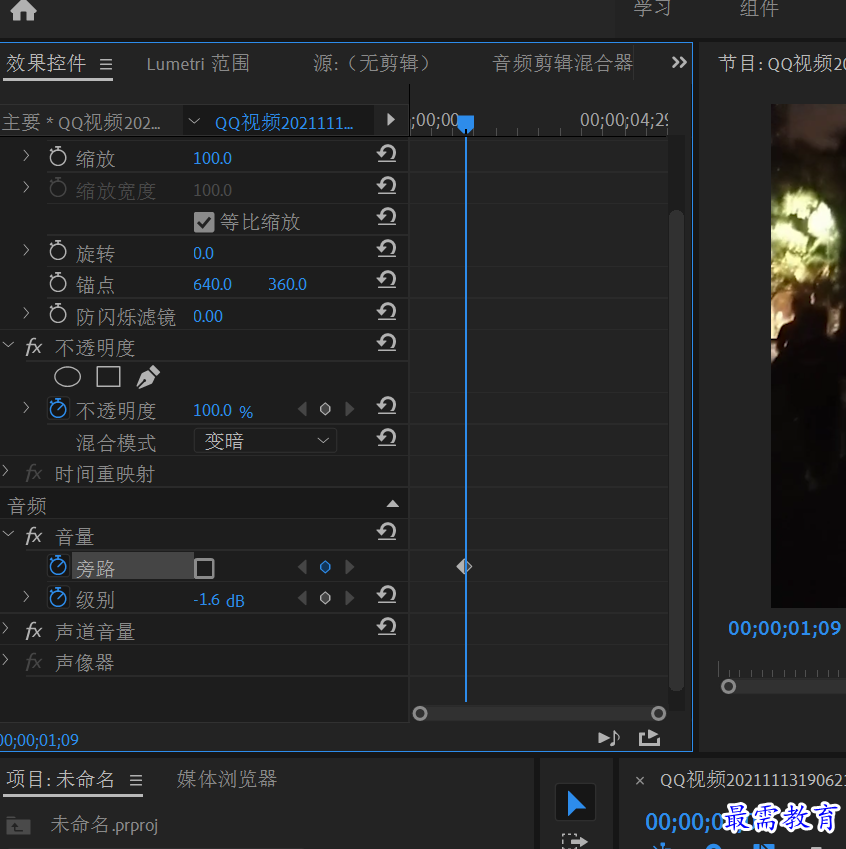The height and width of the screenshot is (849, 846).
Task: Go to next 级别 keyframe
Action: point(350,598)
